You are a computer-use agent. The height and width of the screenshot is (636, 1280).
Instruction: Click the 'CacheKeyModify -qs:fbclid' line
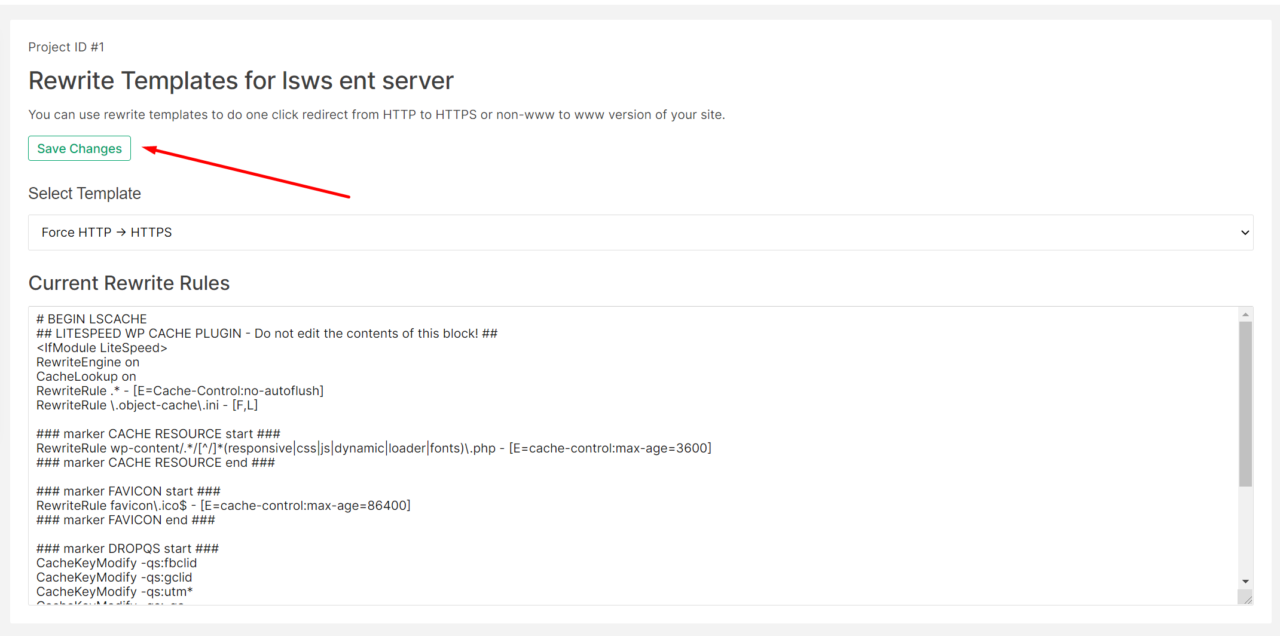pyautogui.click(x=116, y=562)
